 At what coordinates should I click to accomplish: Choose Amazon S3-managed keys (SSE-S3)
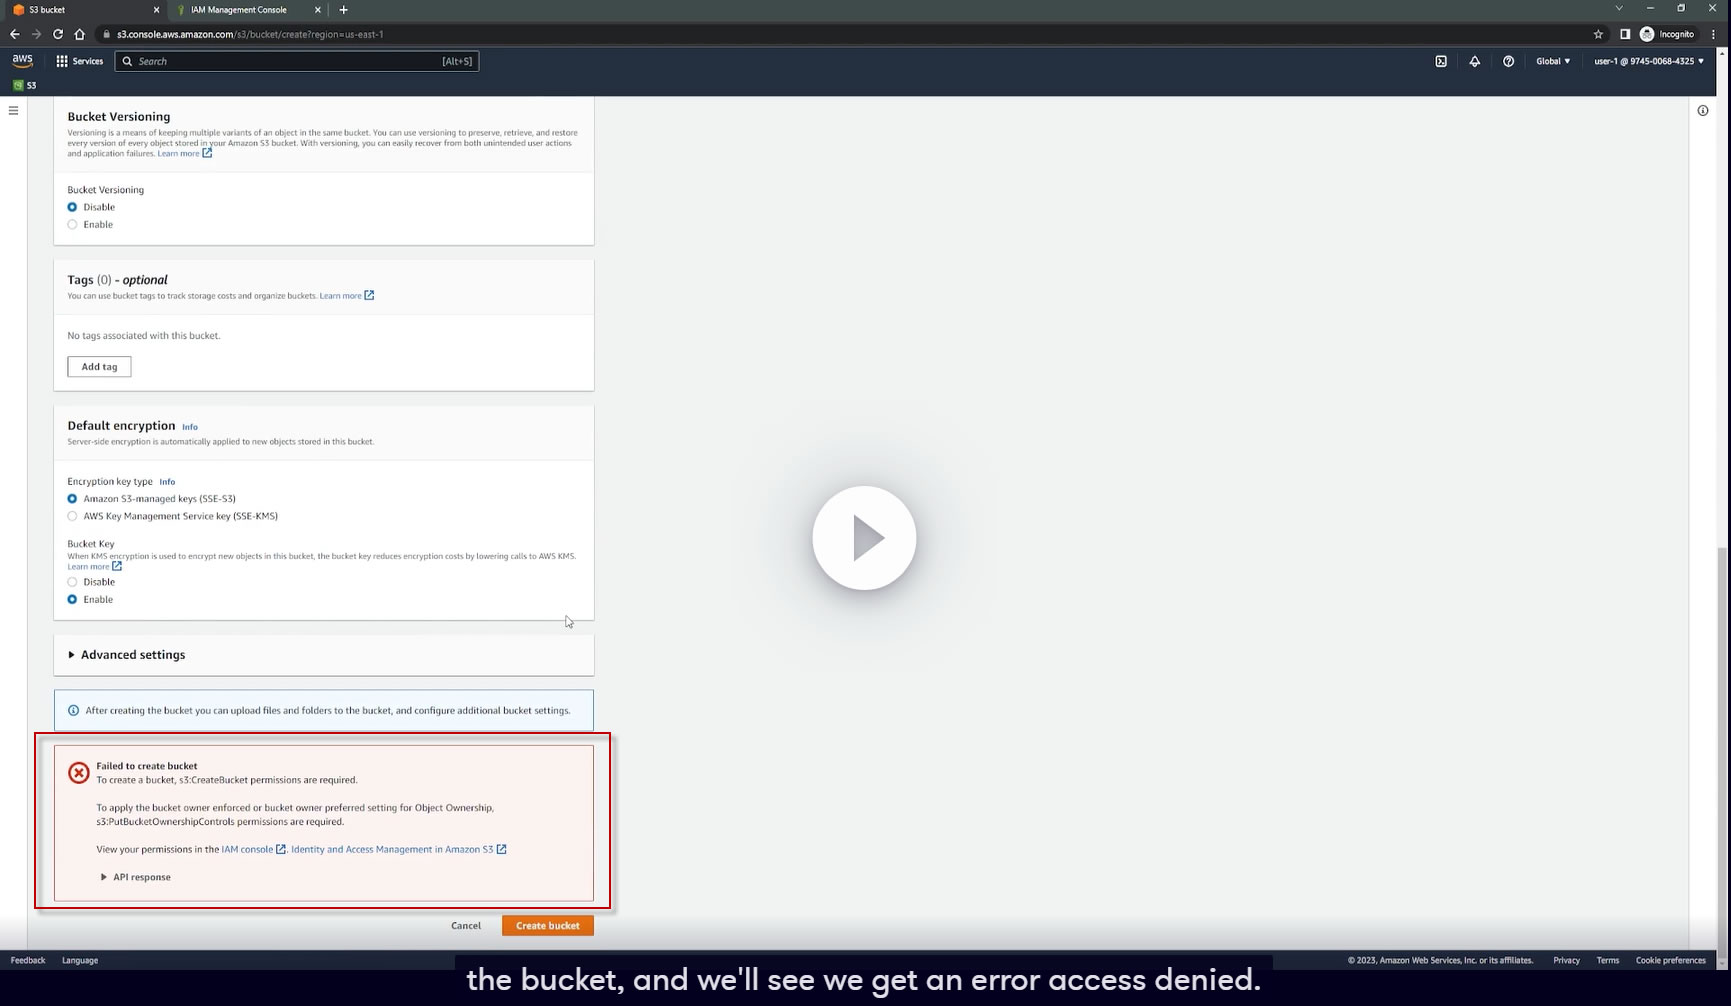(x=72, y=499)
